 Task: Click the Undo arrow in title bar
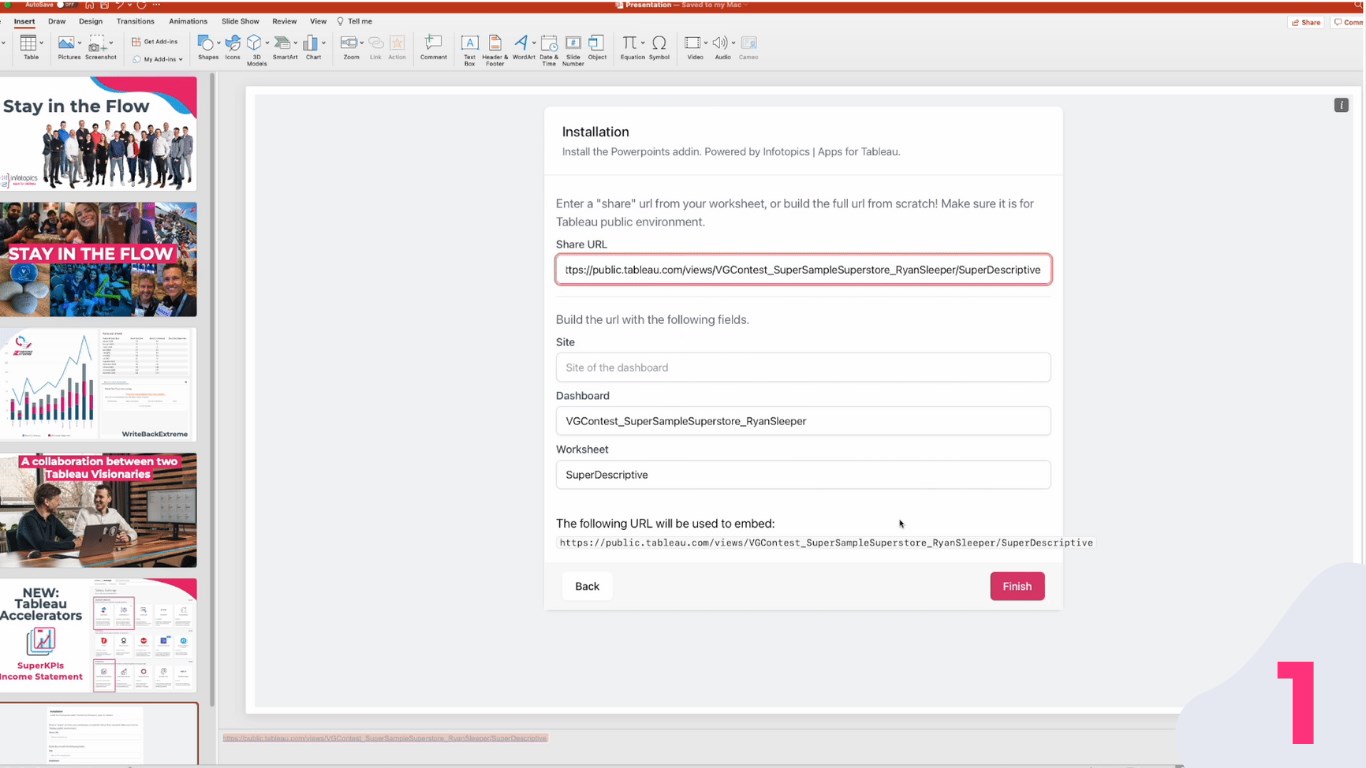coord(120,5)
